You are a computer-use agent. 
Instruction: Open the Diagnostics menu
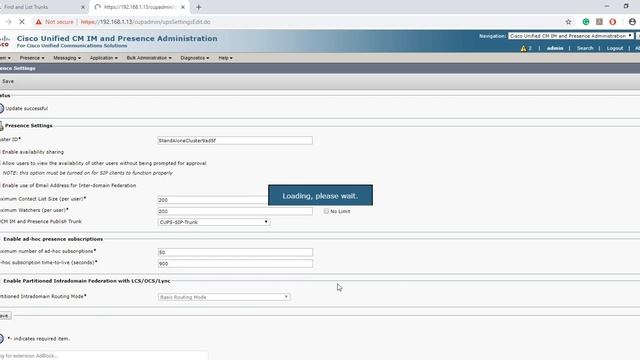click(195, 58)
